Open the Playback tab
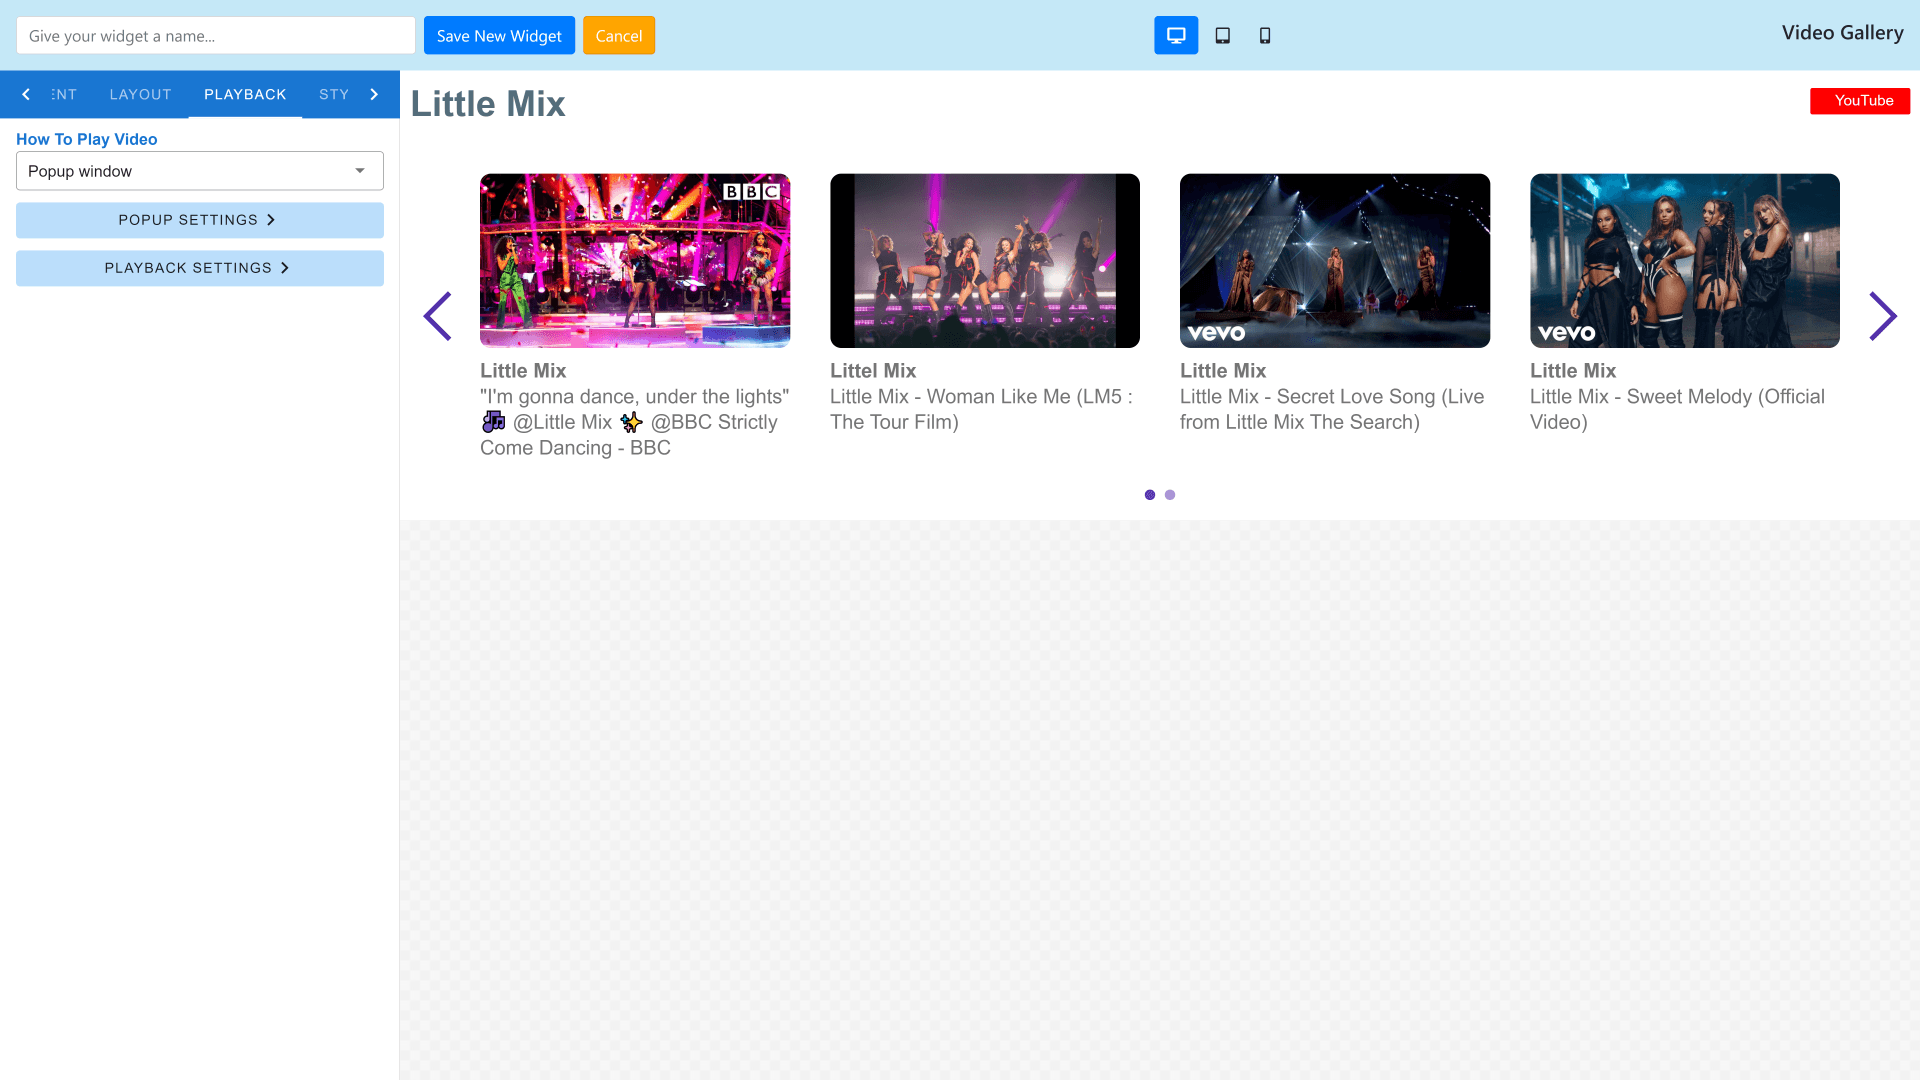 point(245,94)
